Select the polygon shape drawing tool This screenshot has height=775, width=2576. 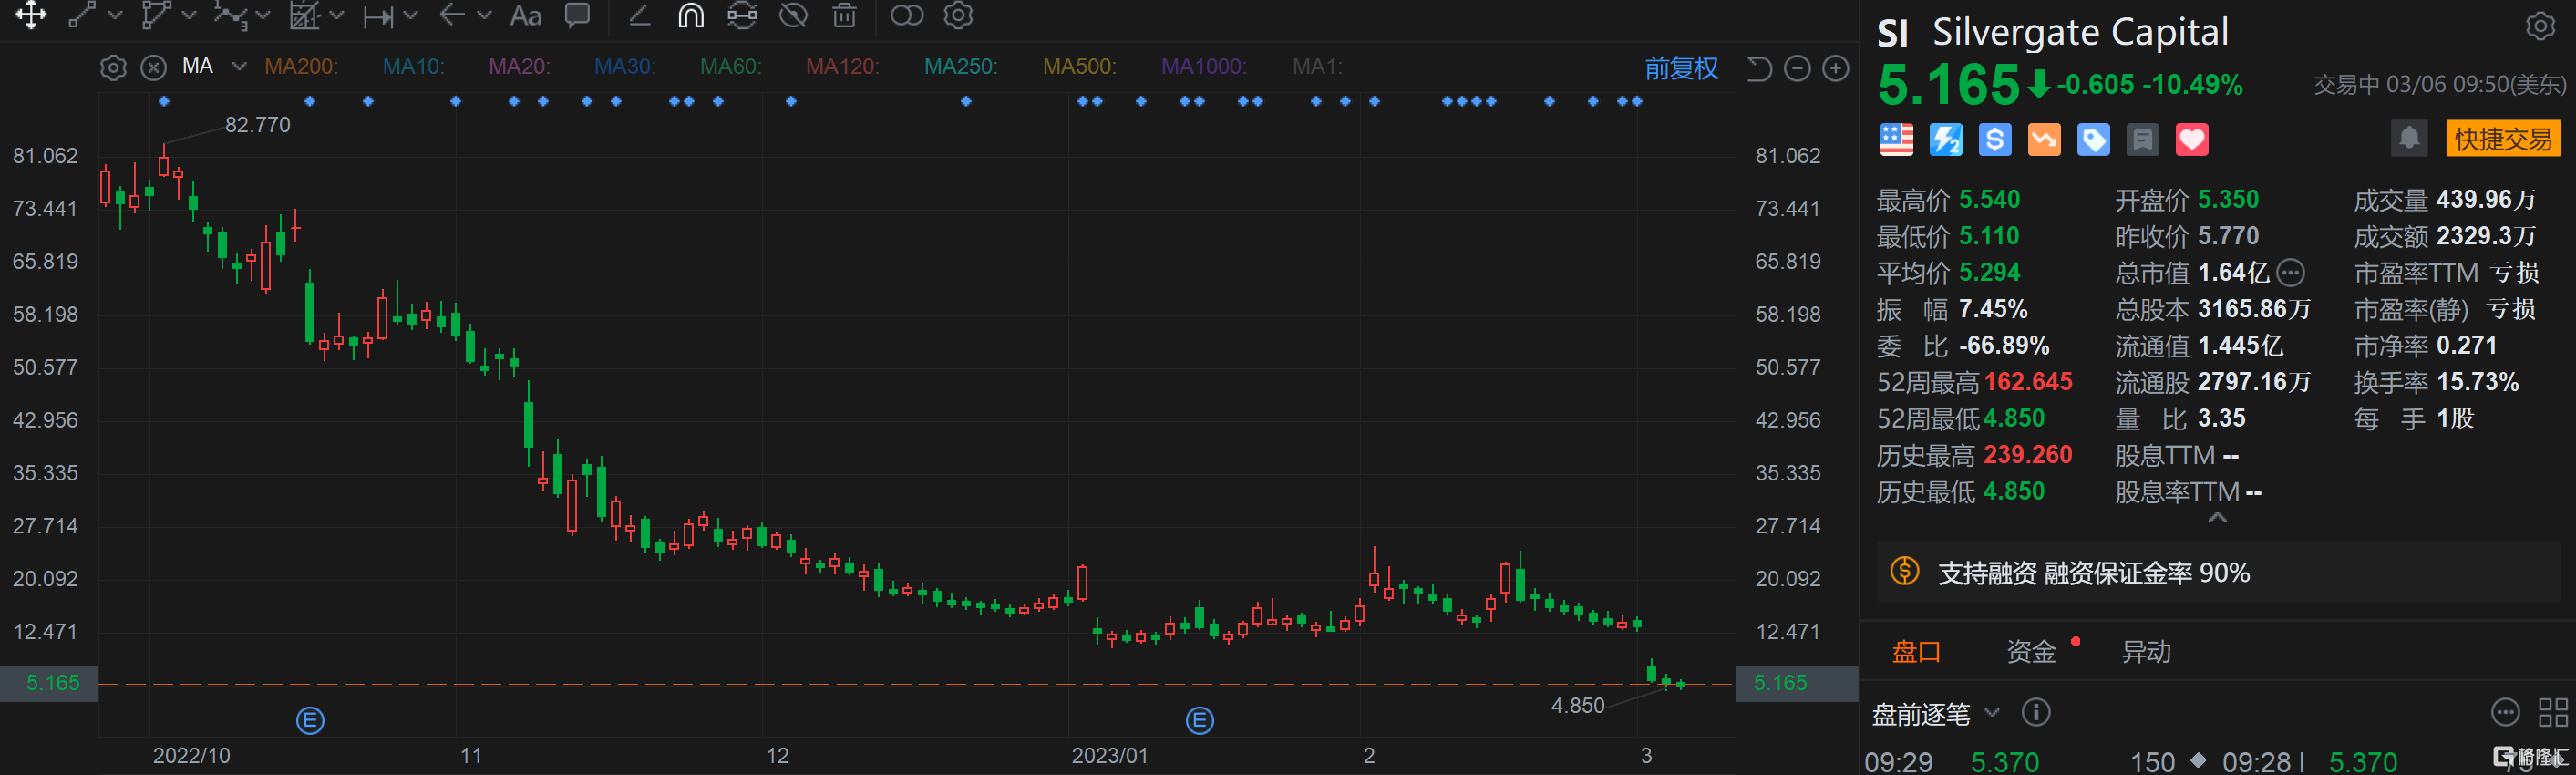[x=156, y=15]
